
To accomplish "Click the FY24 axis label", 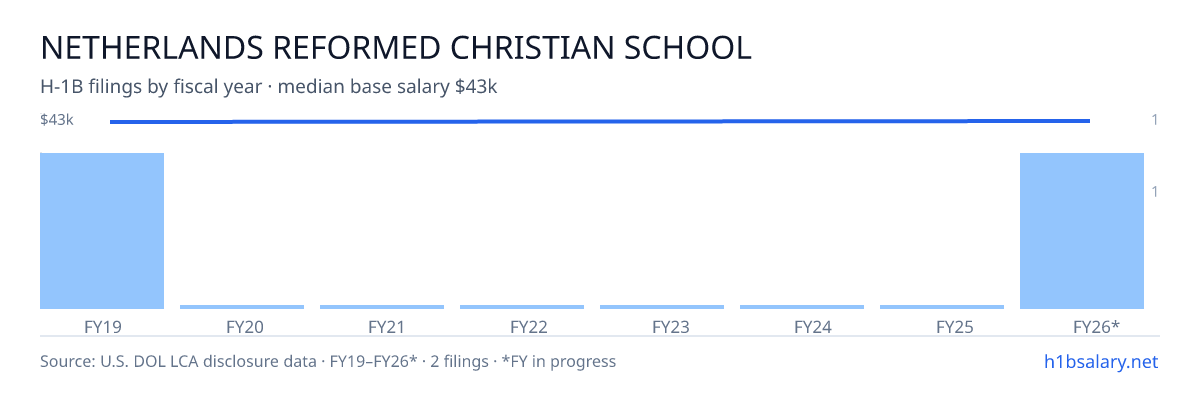I will point(812,326).
